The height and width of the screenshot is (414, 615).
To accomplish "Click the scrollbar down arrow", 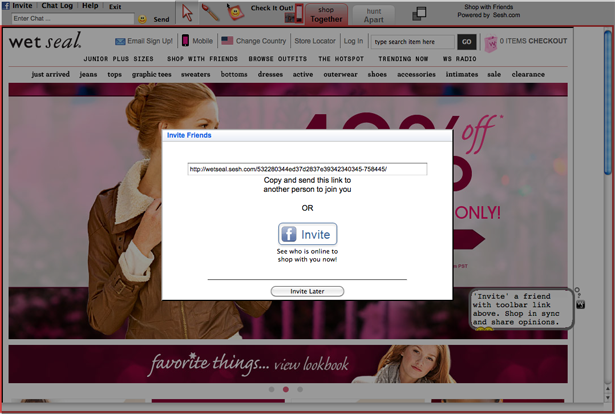I will [608, 397].
